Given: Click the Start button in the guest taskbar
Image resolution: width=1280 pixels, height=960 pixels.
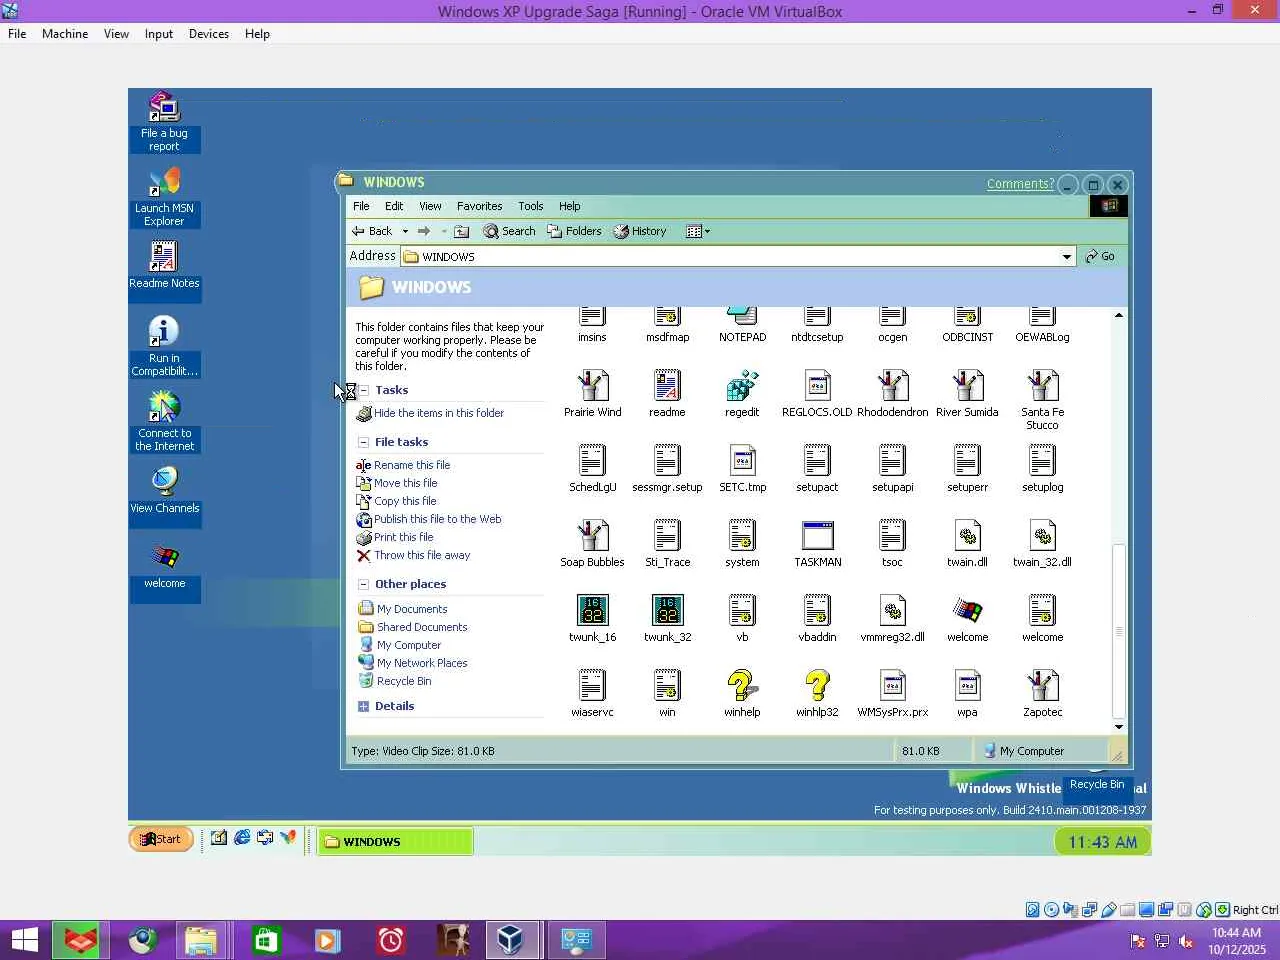Looking at the screenshot, I should [161, 839].
